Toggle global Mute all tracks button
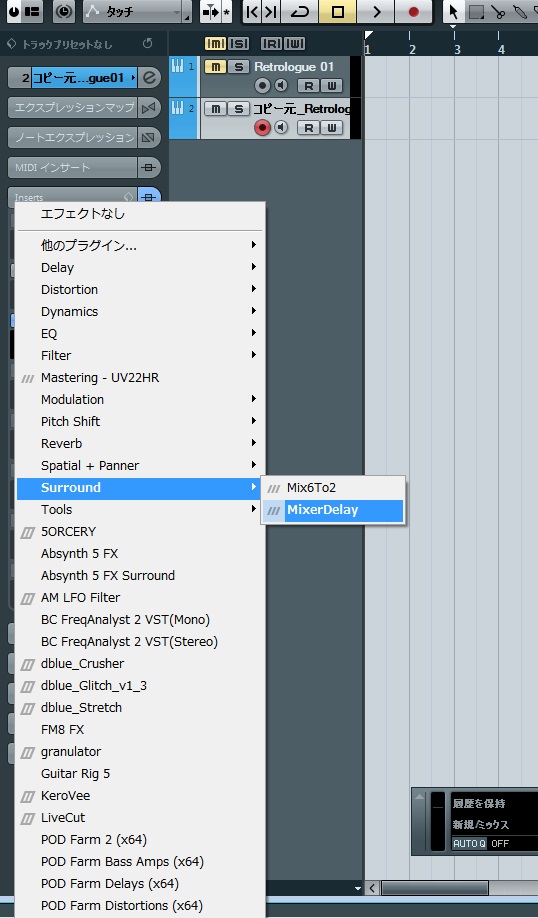 [x=215, y=44]
